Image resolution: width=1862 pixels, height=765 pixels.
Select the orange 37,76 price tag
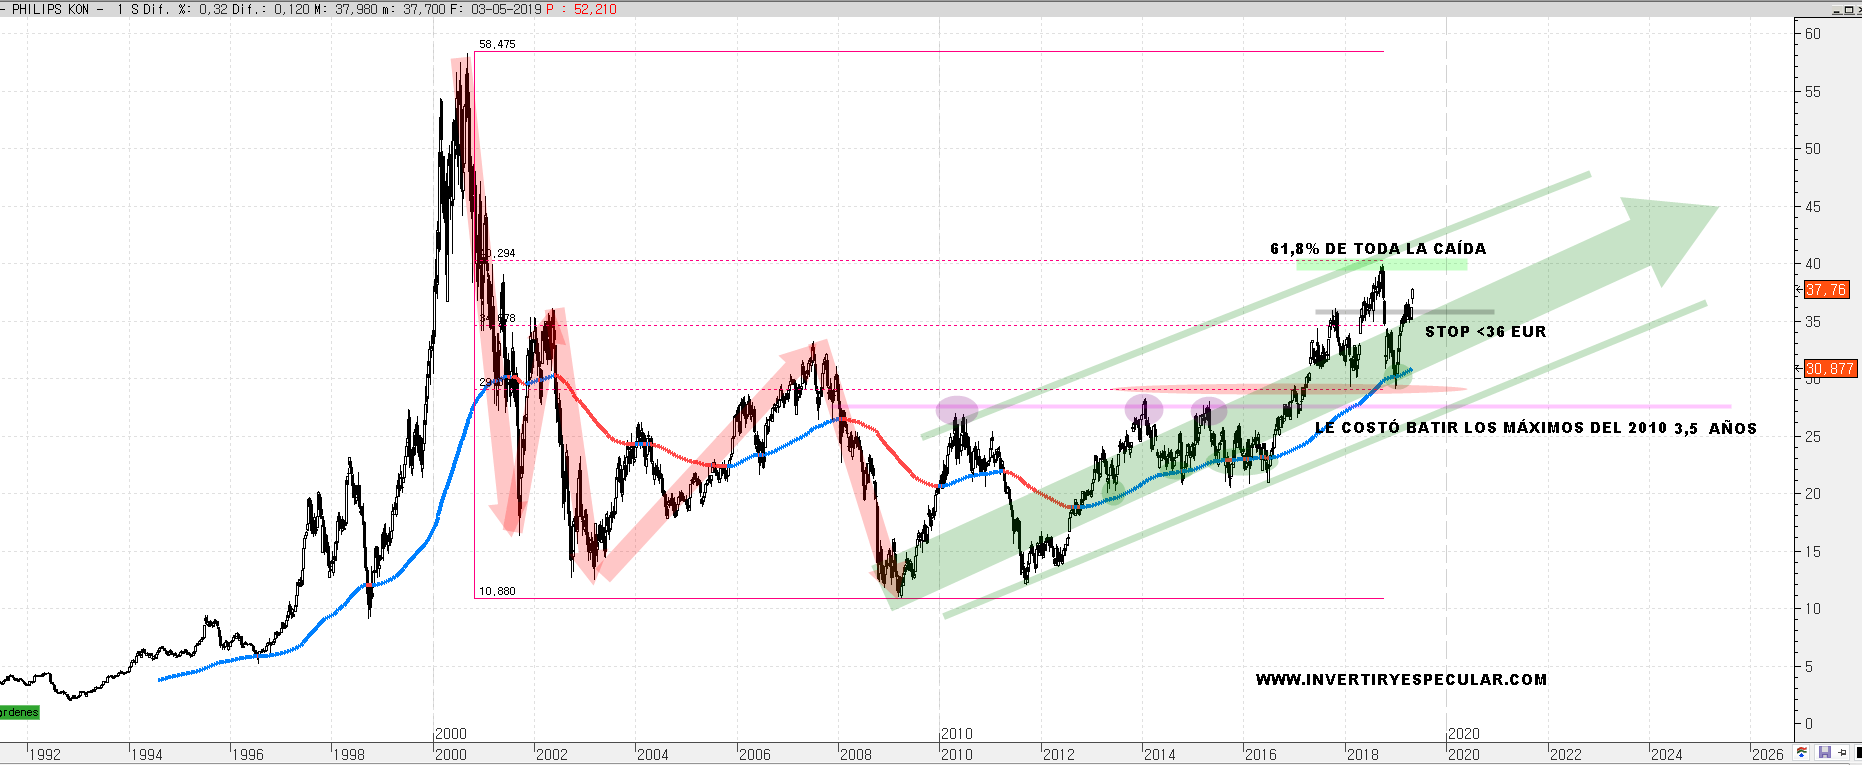pyautogui.click(x=1826, y=290)
